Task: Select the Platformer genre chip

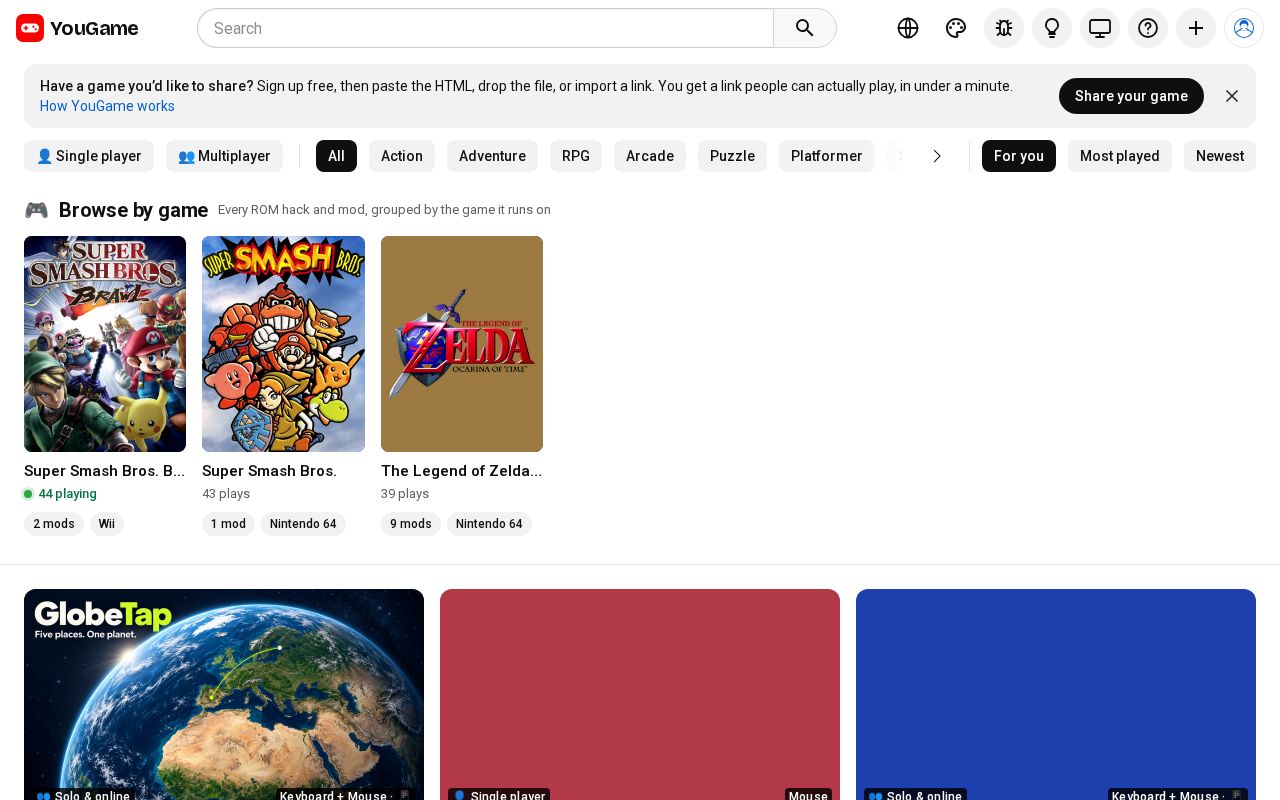Action: tap(827, 156)
